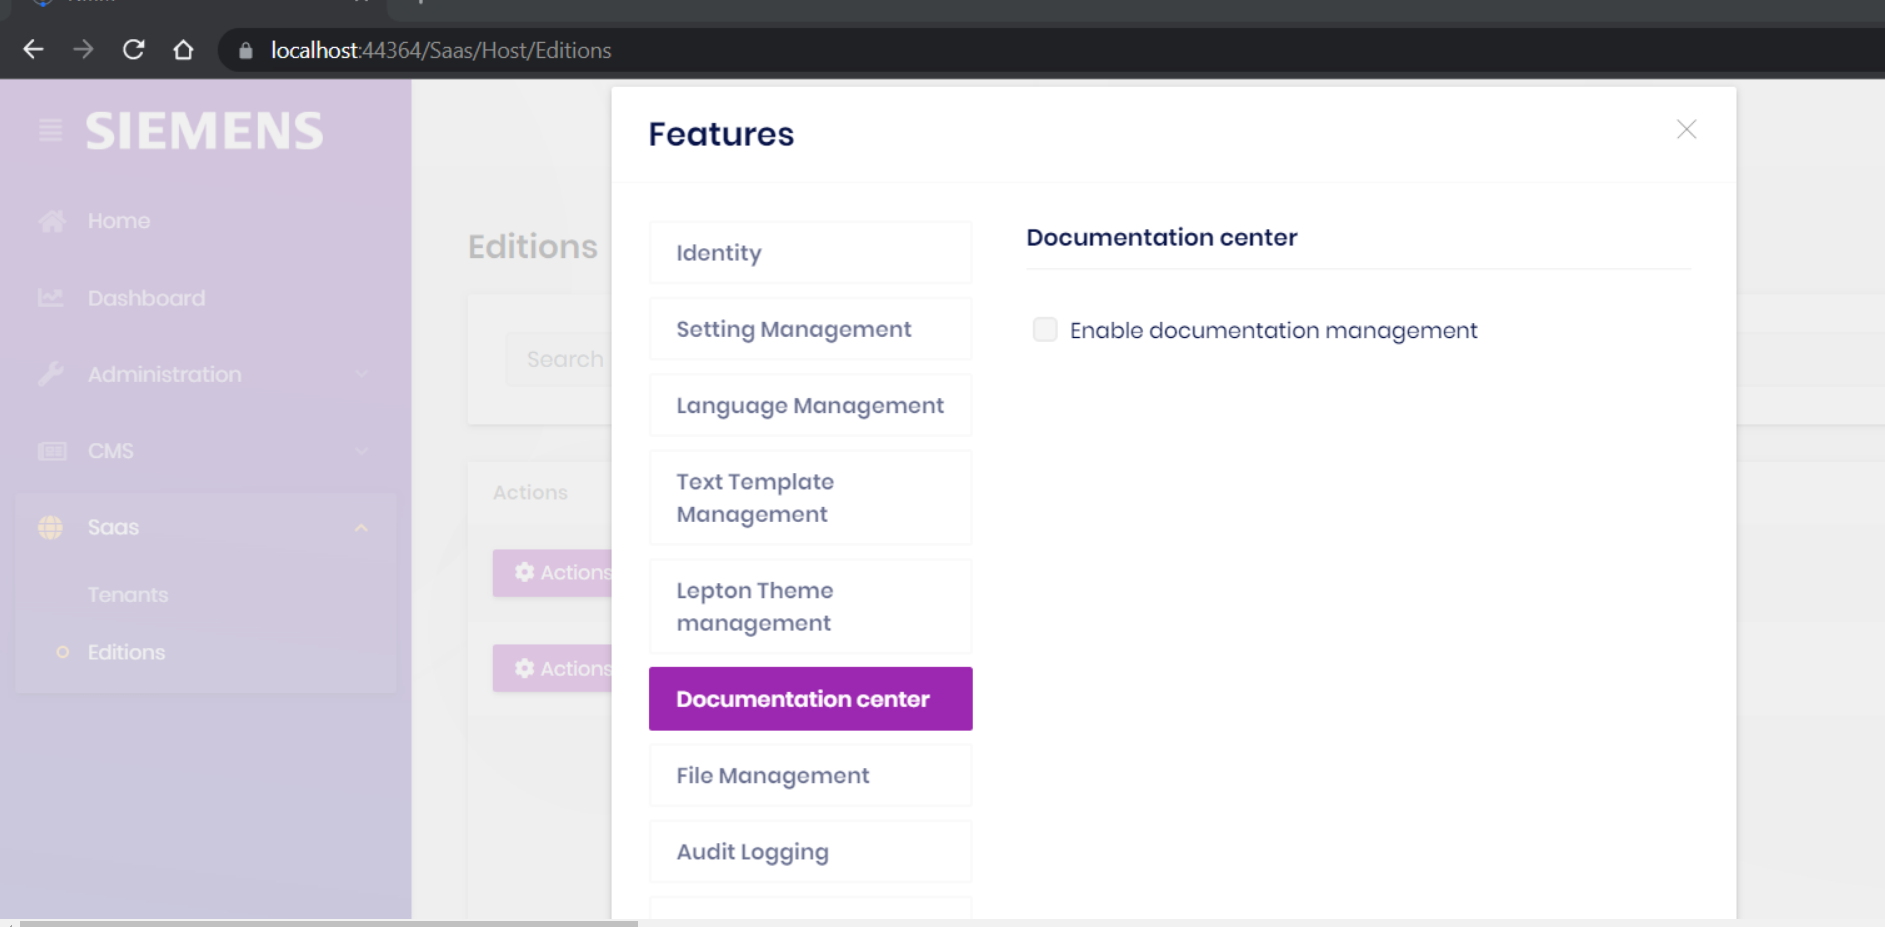The height and width of the screenshot is (927, 1885).
Task: Click the Home house icon in sidebar
Action: (52, 221)
